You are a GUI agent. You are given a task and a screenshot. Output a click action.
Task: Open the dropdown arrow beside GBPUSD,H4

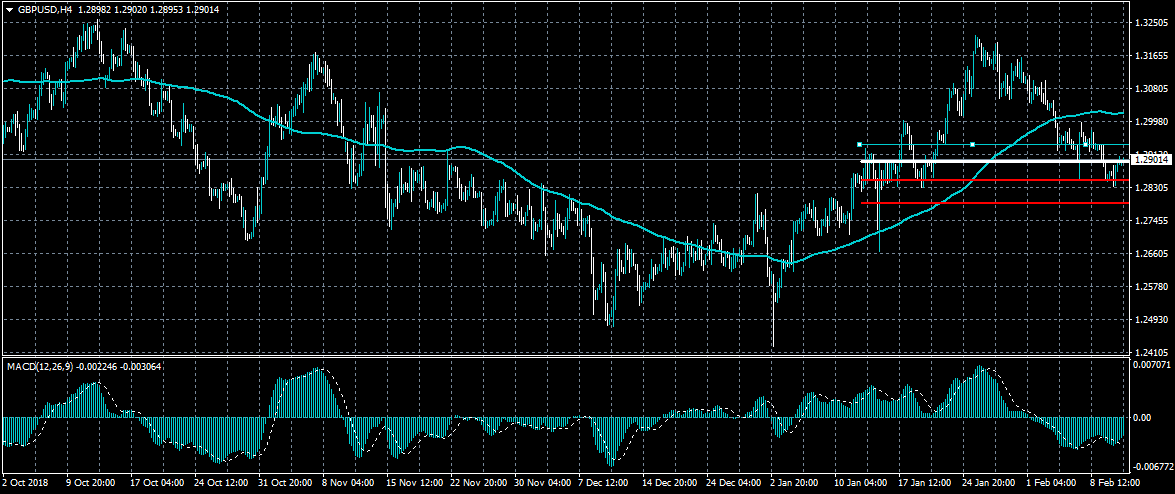[9, 9]
